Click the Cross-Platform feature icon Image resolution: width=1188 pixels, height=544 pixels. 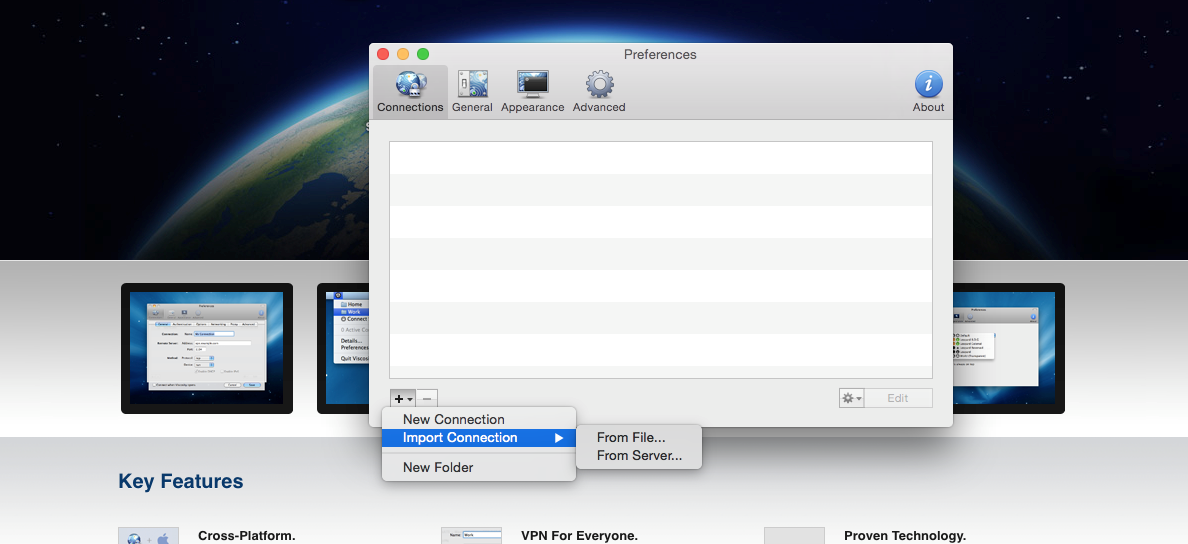point(148,536)
